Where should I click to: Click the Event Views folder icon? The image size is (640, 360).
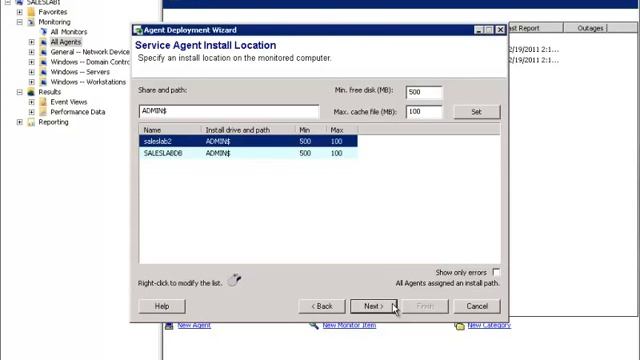click(x=43, y=102)
